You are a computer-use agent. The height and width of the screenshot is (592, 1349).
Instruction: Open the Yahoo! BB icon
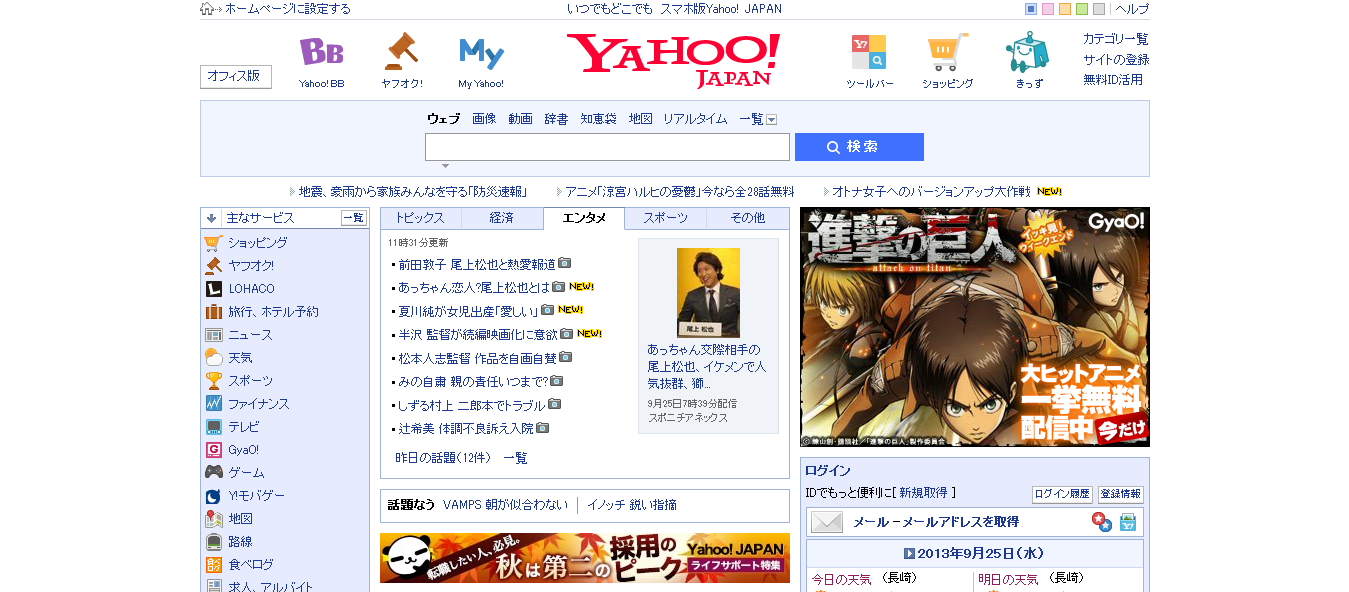tap(322, 52)
